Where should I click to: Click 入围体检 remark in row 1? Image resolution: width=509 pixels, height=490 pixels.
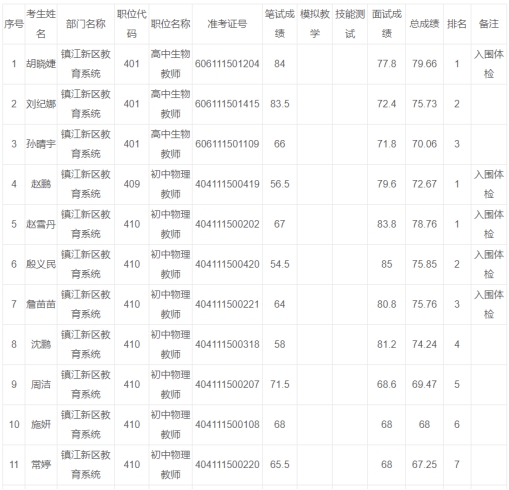(x=489, y=64)
